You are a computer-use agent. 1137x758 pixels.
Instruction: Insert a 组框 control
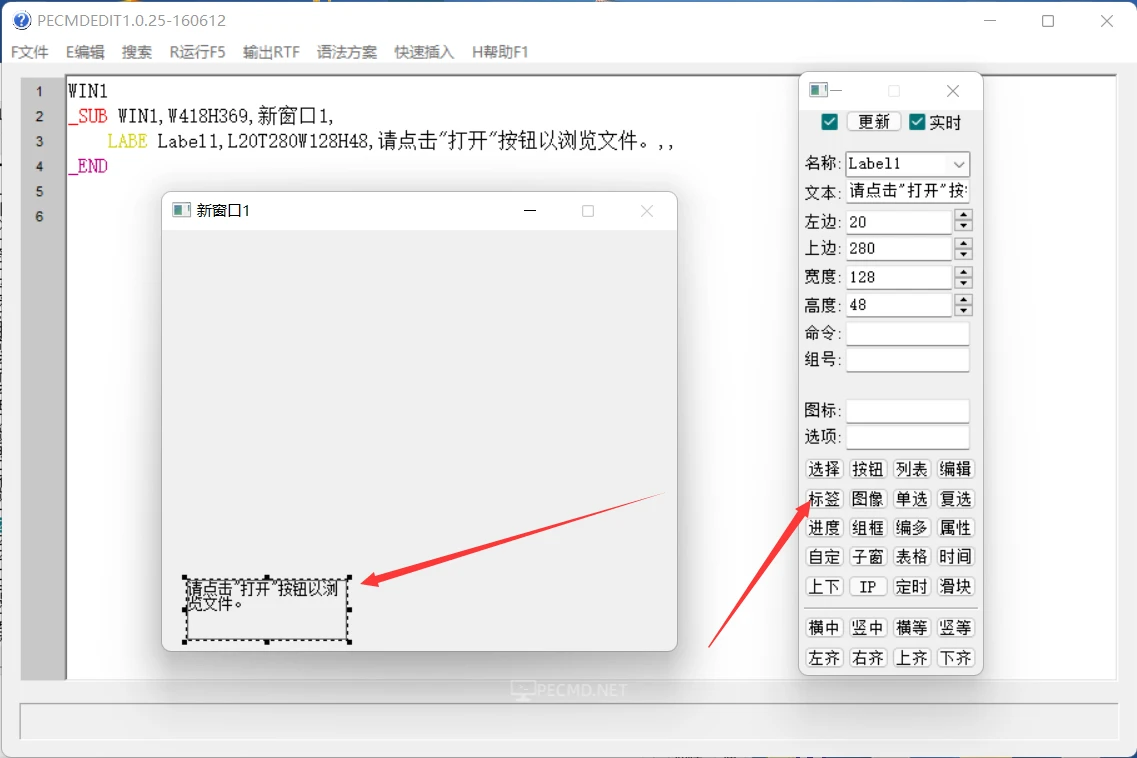(x=867, y=528)
